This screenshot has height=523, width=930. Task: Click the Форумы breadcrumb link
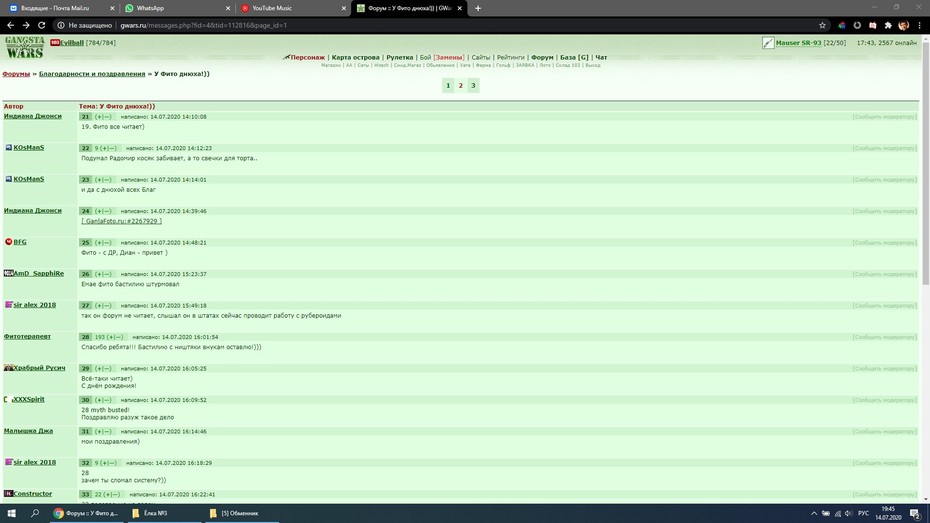pyautogui.click(x=16, y=74)
